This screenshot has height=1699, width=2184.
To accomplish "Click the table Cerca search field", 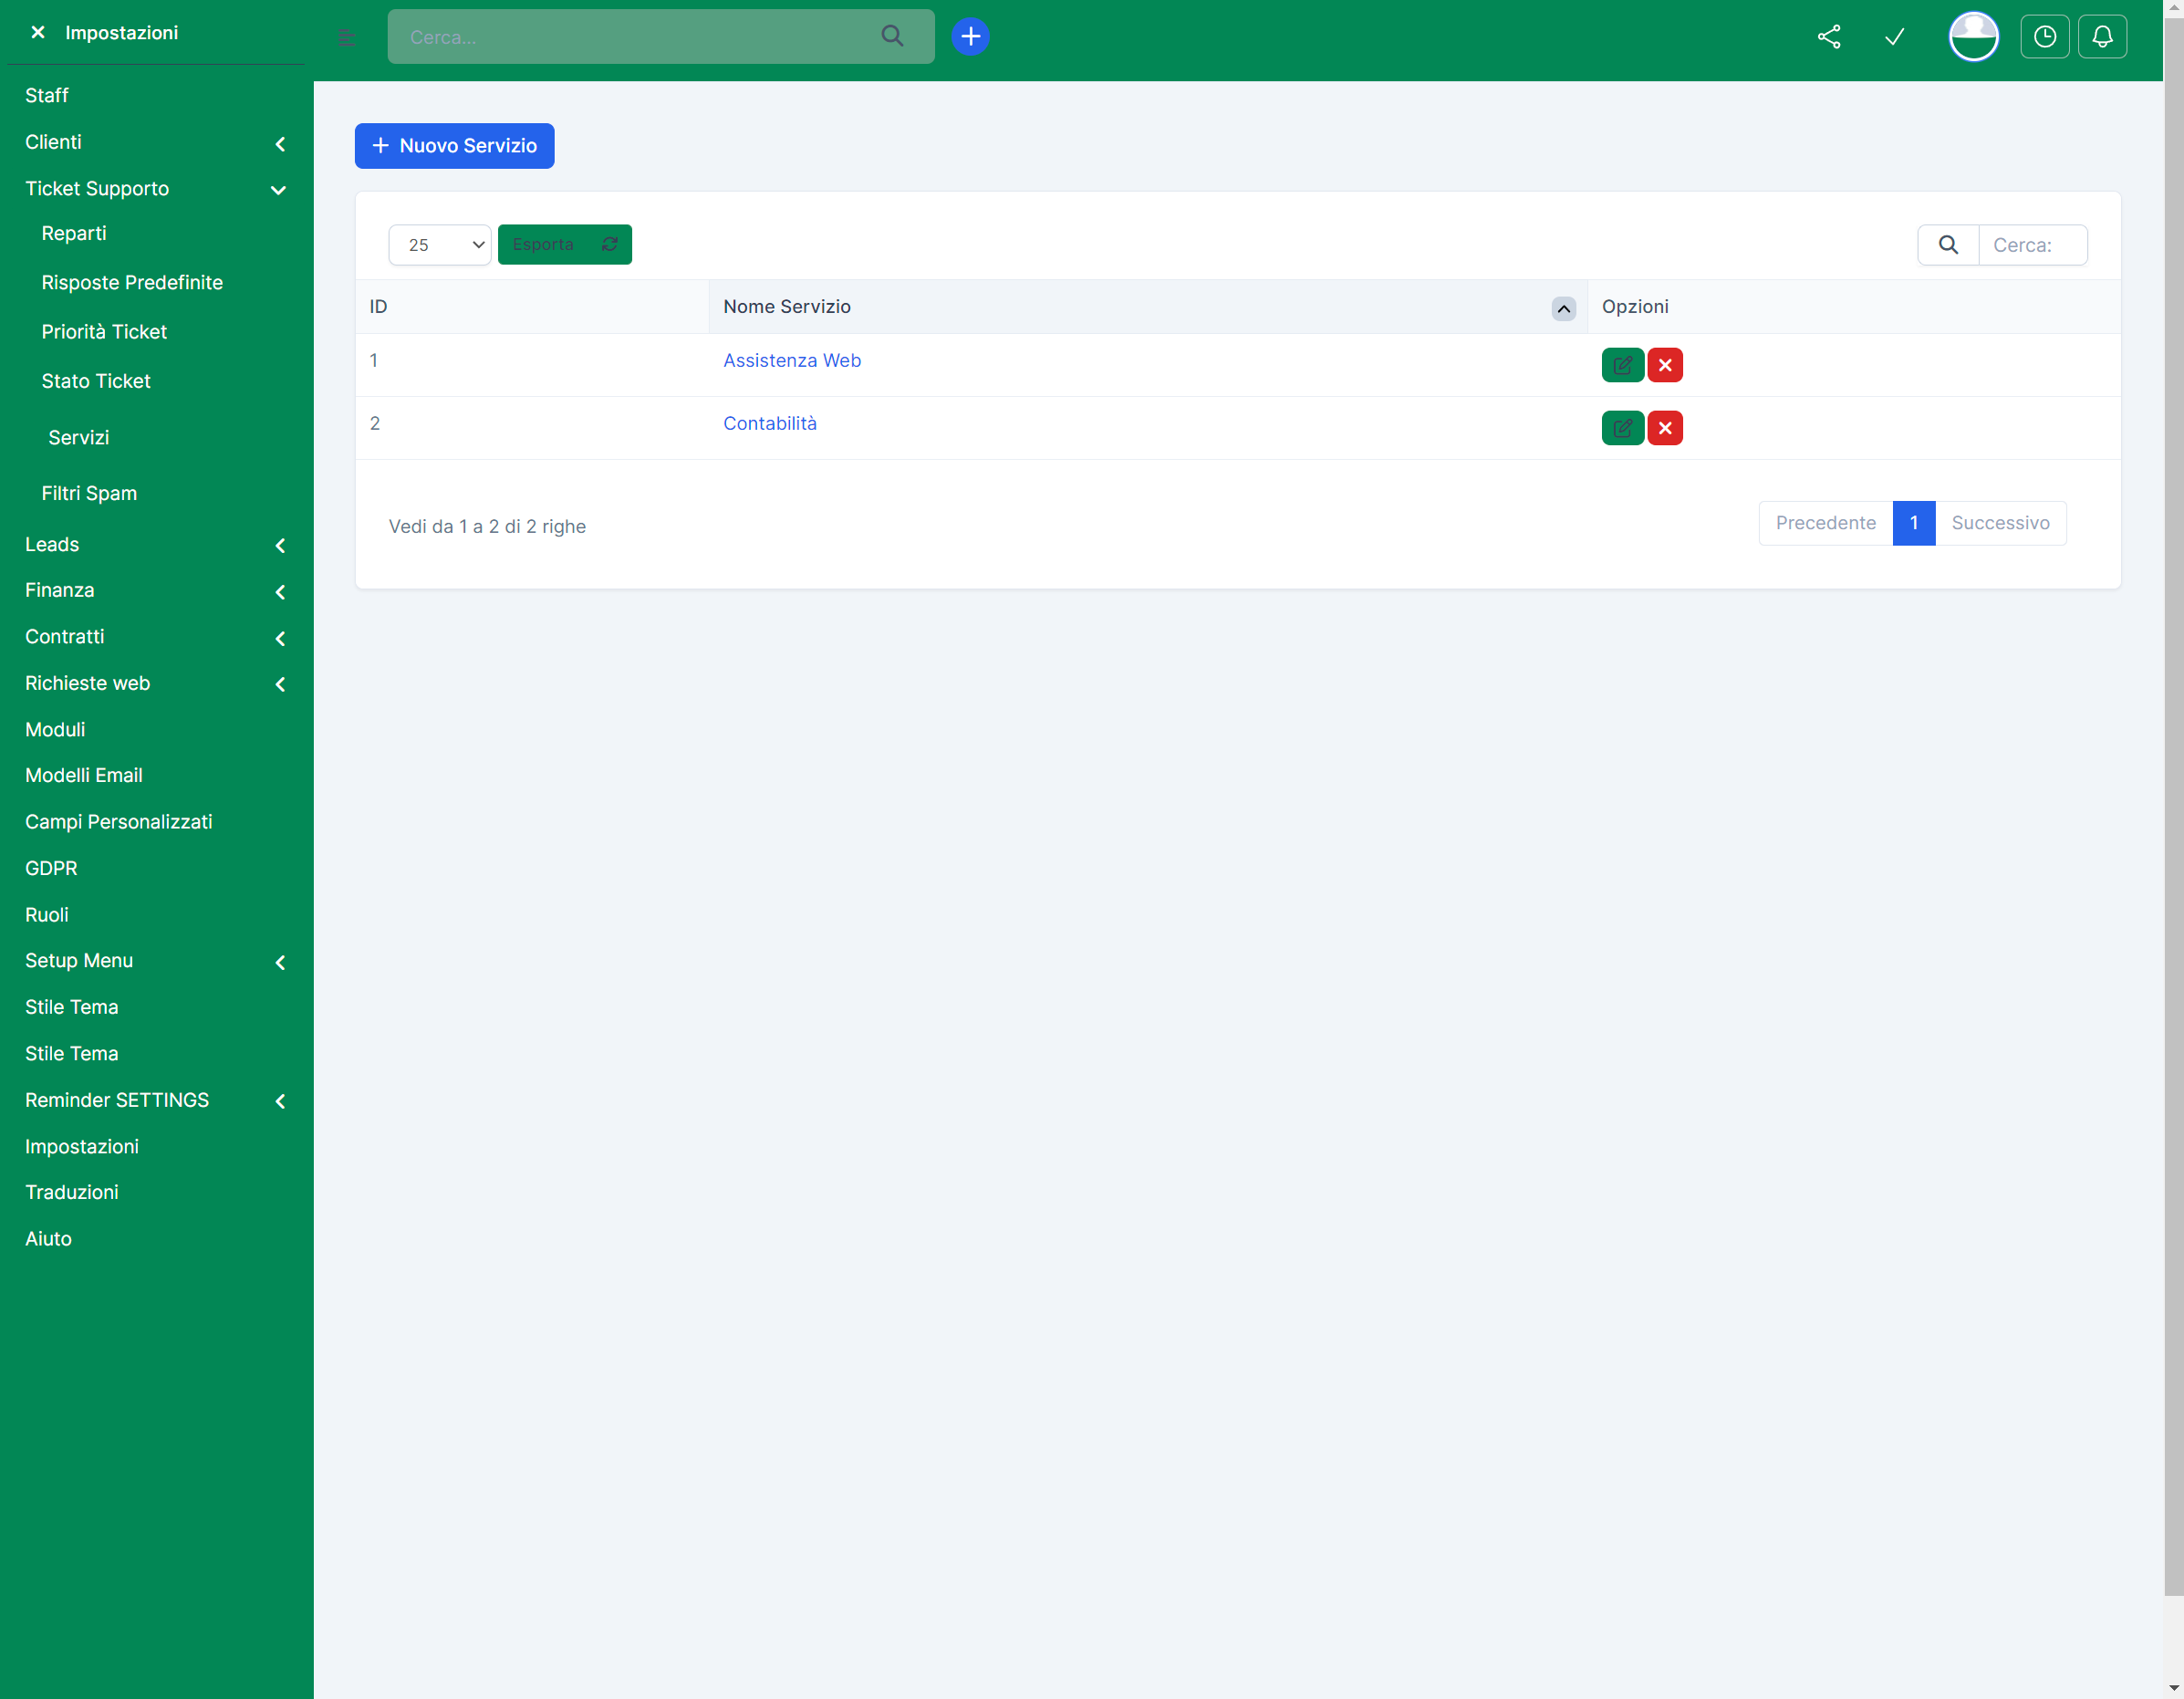I will [2031, 245].
